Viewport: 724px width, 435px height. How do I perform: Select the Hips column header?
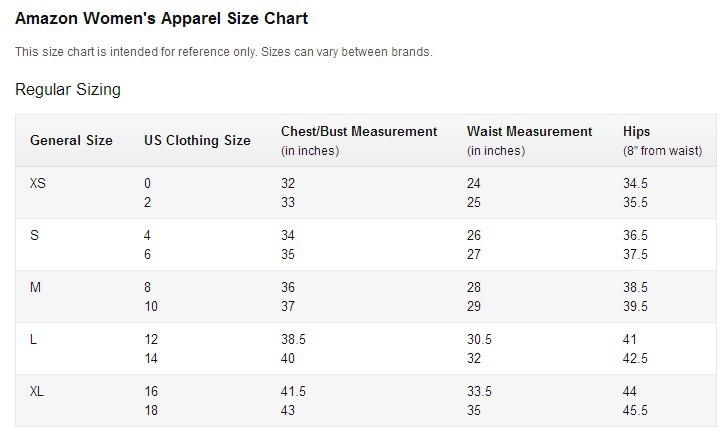(662, 140)
